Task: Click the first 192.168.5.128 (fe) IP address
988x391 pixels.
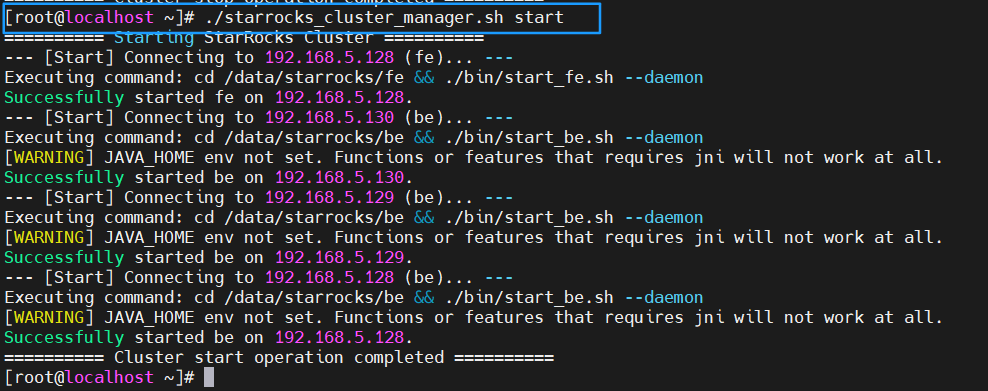Action: tap(330, 58)
